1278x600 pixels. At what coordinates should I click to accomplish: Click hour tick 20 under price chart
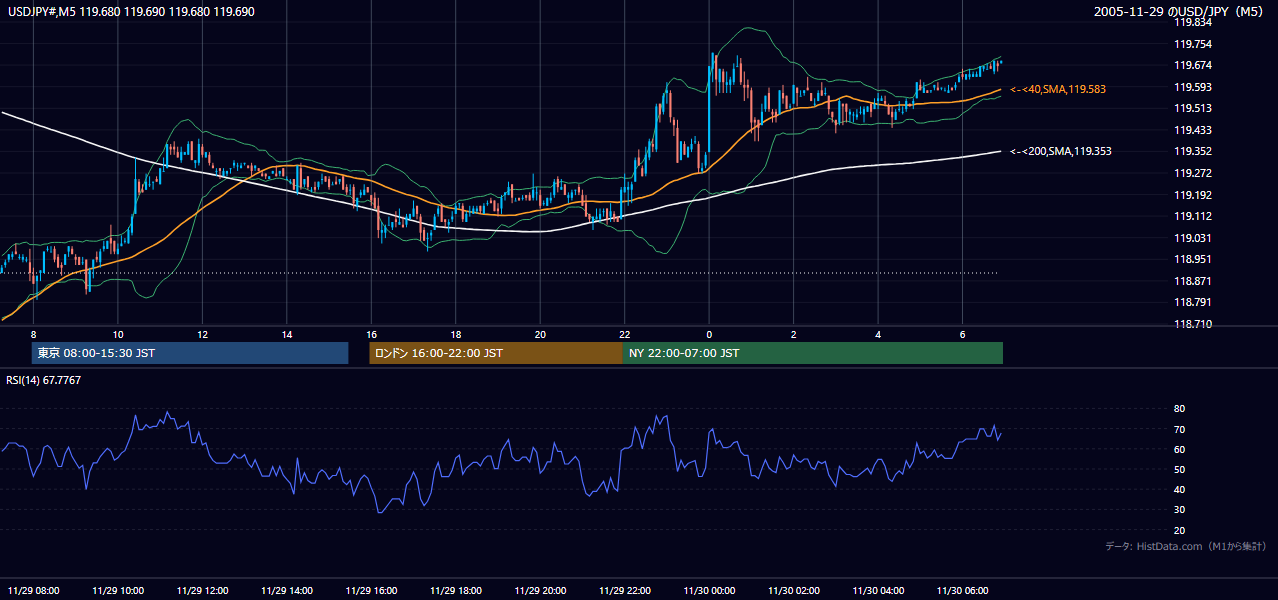540,334
